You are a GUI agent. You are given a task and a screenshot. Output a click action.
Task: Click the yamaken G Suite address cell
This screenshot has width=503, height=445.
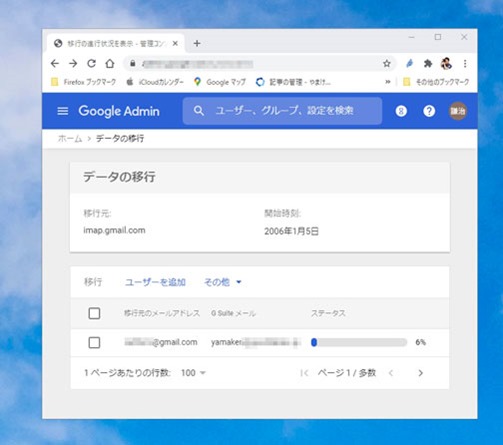coord(255,342)
